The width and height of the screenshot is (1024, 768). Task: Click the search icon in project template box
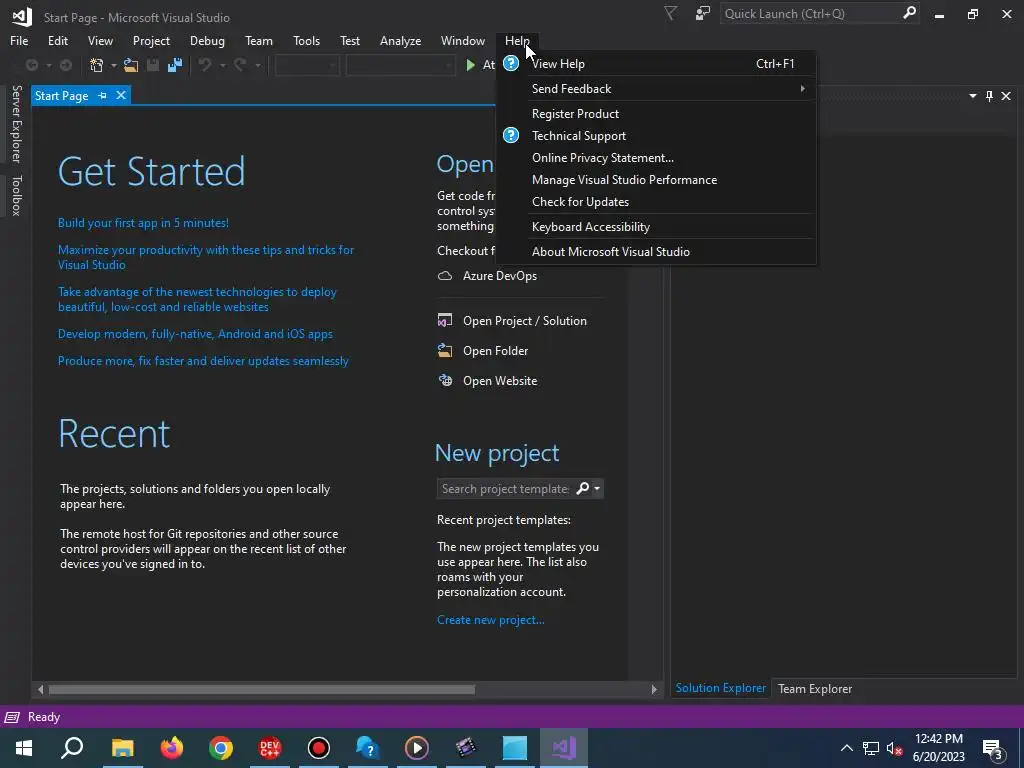coord(583,488)
